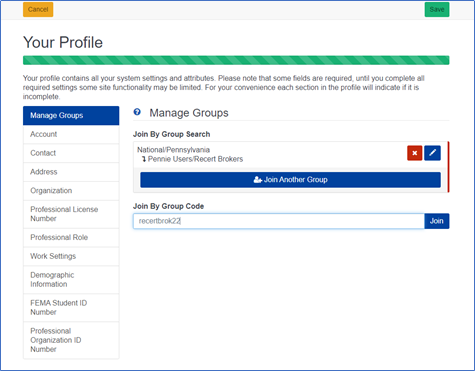The width and height of the screenshot is (475, 371).
Task: Open the Address section
Action: 71,172
